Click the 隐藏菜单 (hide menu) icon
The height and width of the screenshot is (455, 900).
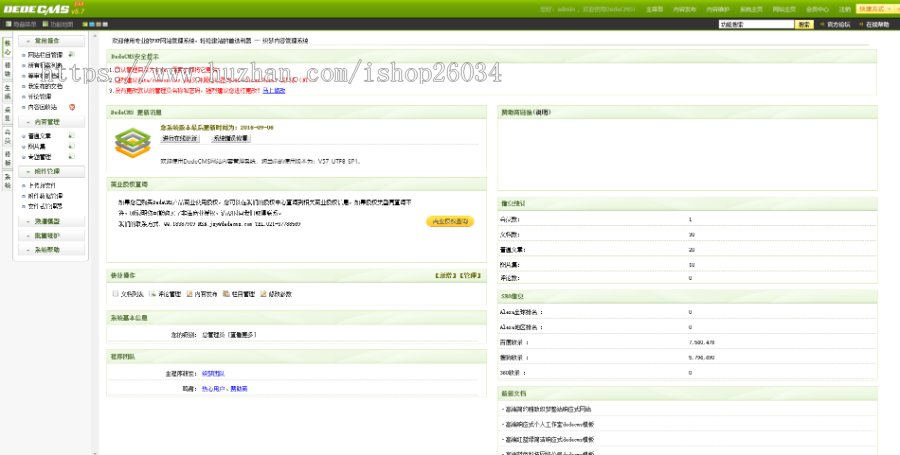[x=9, y=24]
